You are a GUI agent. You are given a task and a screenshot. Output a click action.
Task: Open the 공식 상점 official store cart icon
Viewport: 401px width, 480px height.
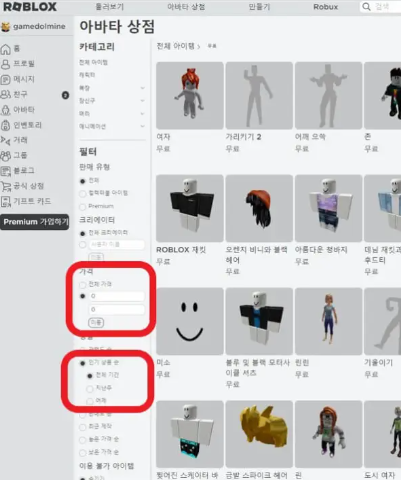coord(6,186)
